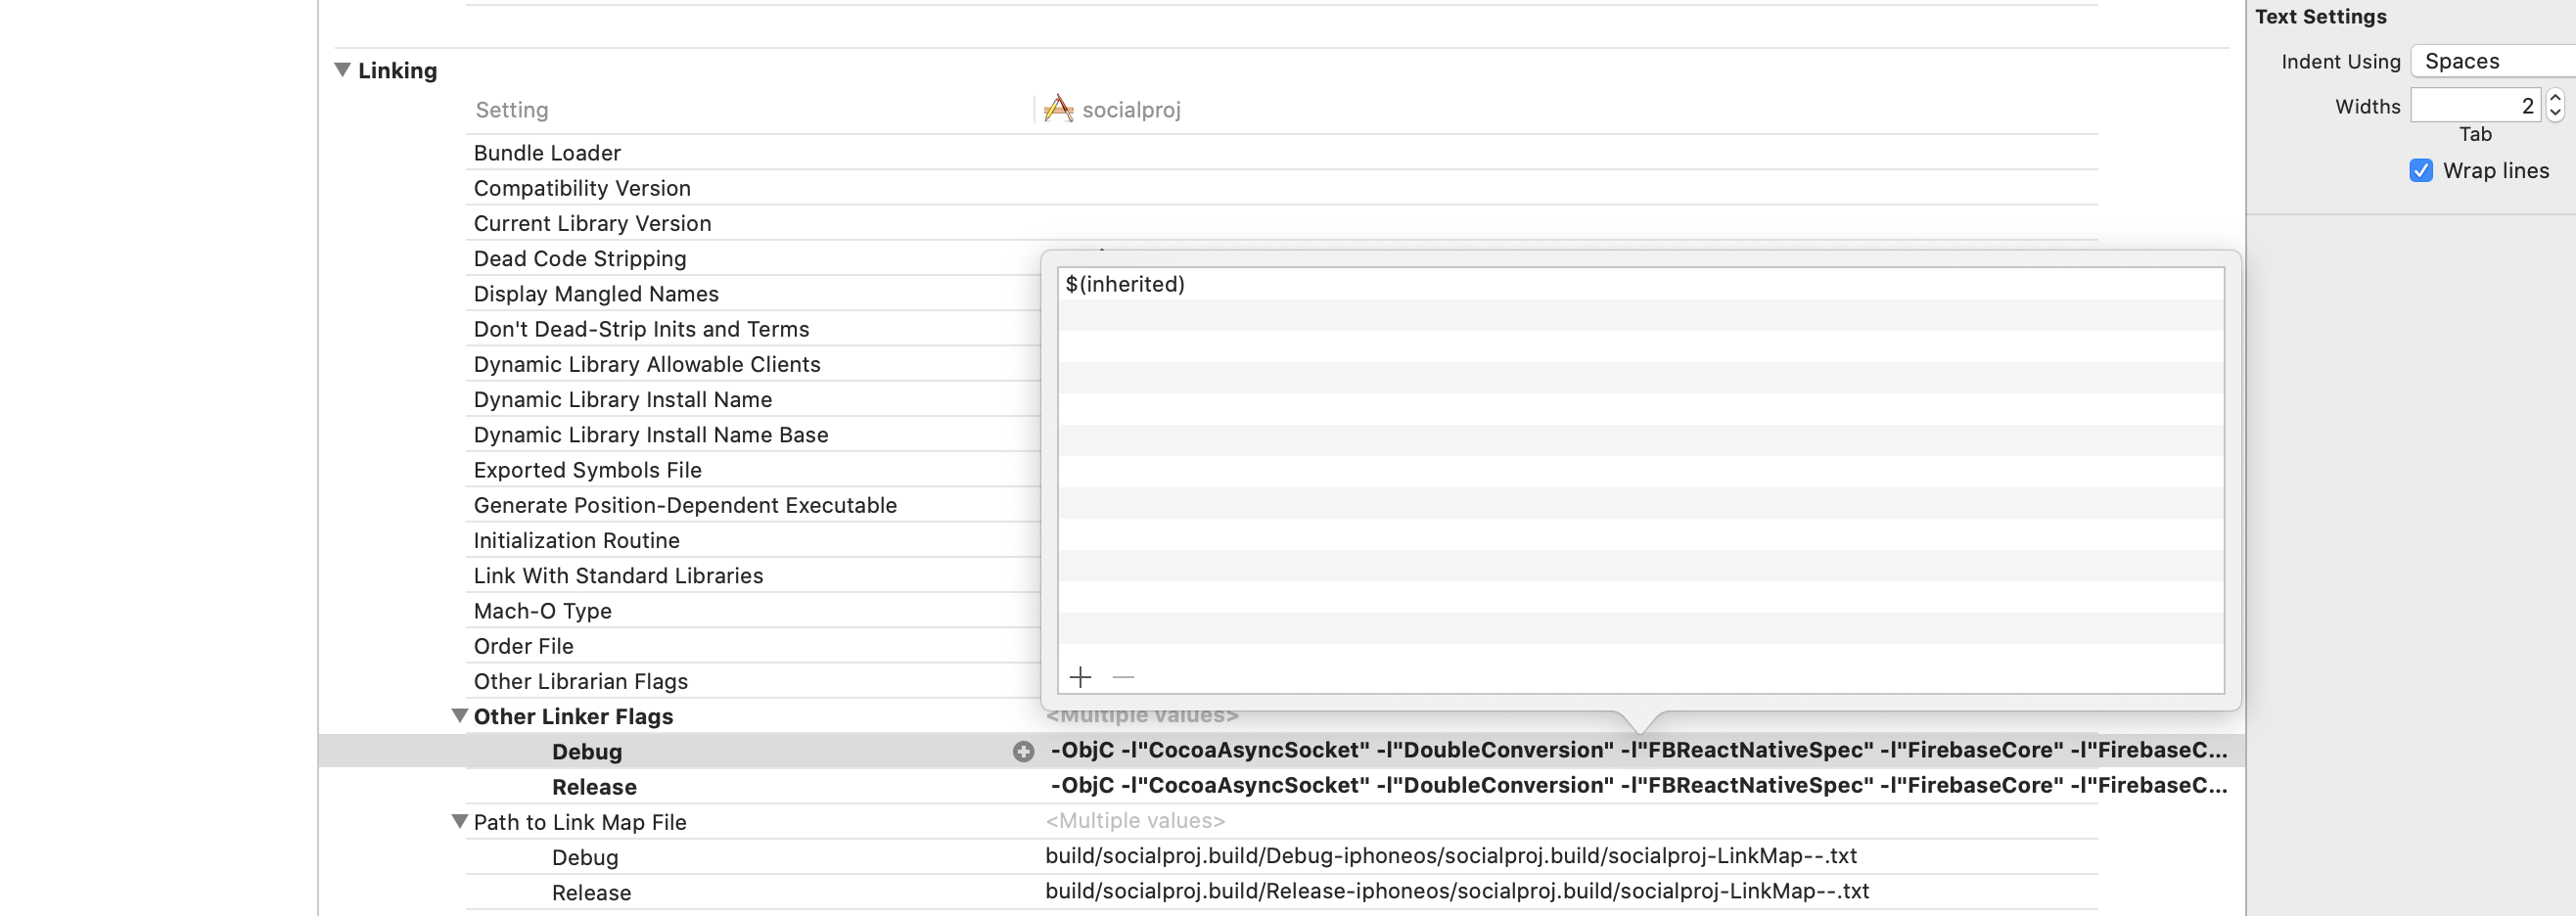Screen dimensions: 2576x916
Task: Select the Debug LinkMap path row
Action: [x=584, y=857]
